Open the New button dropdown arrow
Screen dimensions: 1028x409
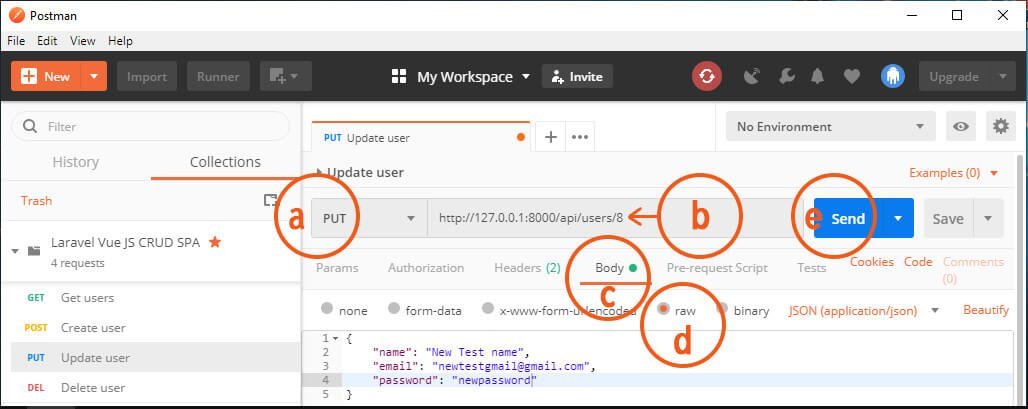94,77
